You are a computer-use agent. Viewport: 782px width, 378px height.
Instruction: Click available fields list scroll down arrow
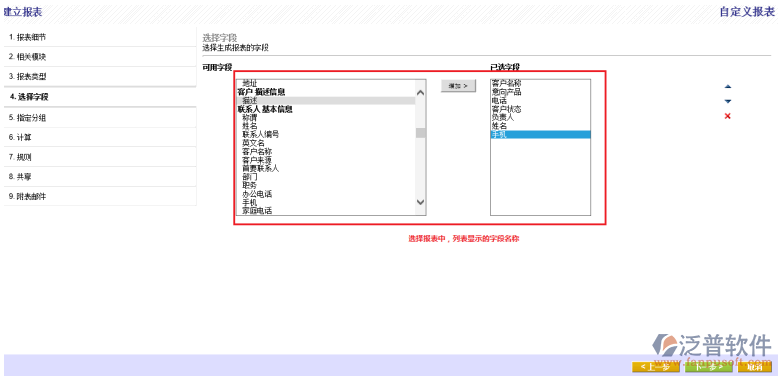point(420,201)
